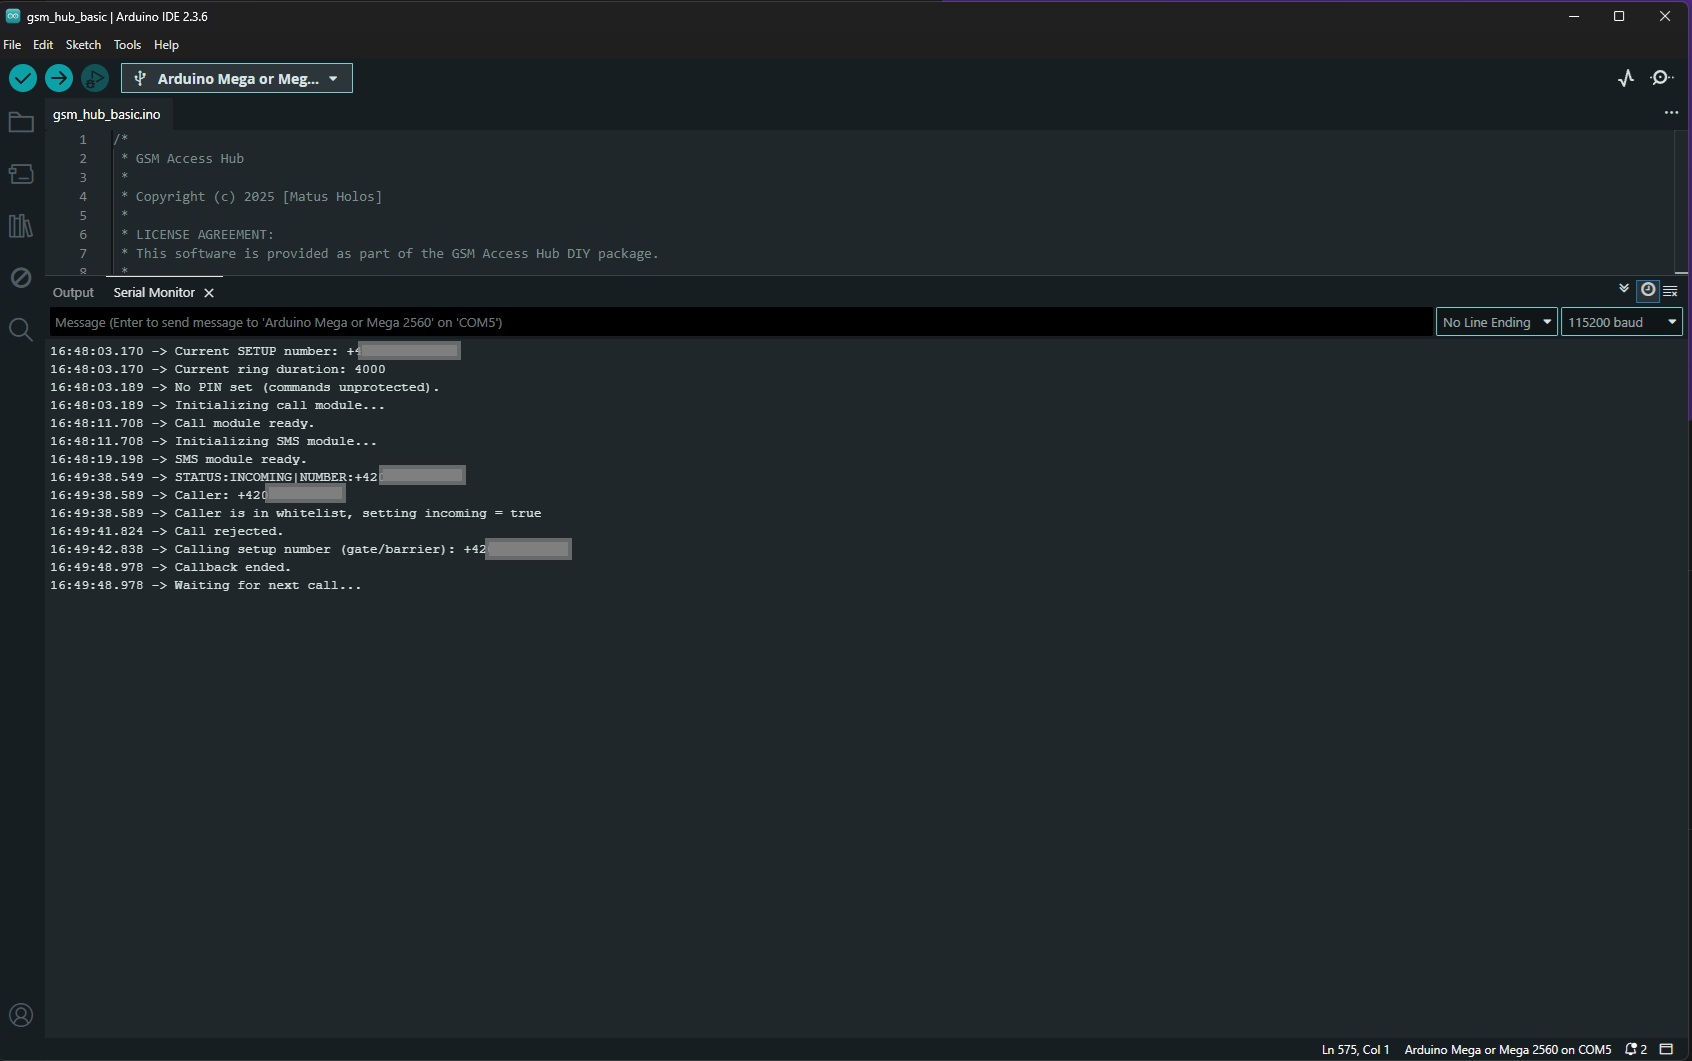The image size is (1692, 1061).
Task: Click the 'Initializing SMS module...' log line
Action: [214, 441]
